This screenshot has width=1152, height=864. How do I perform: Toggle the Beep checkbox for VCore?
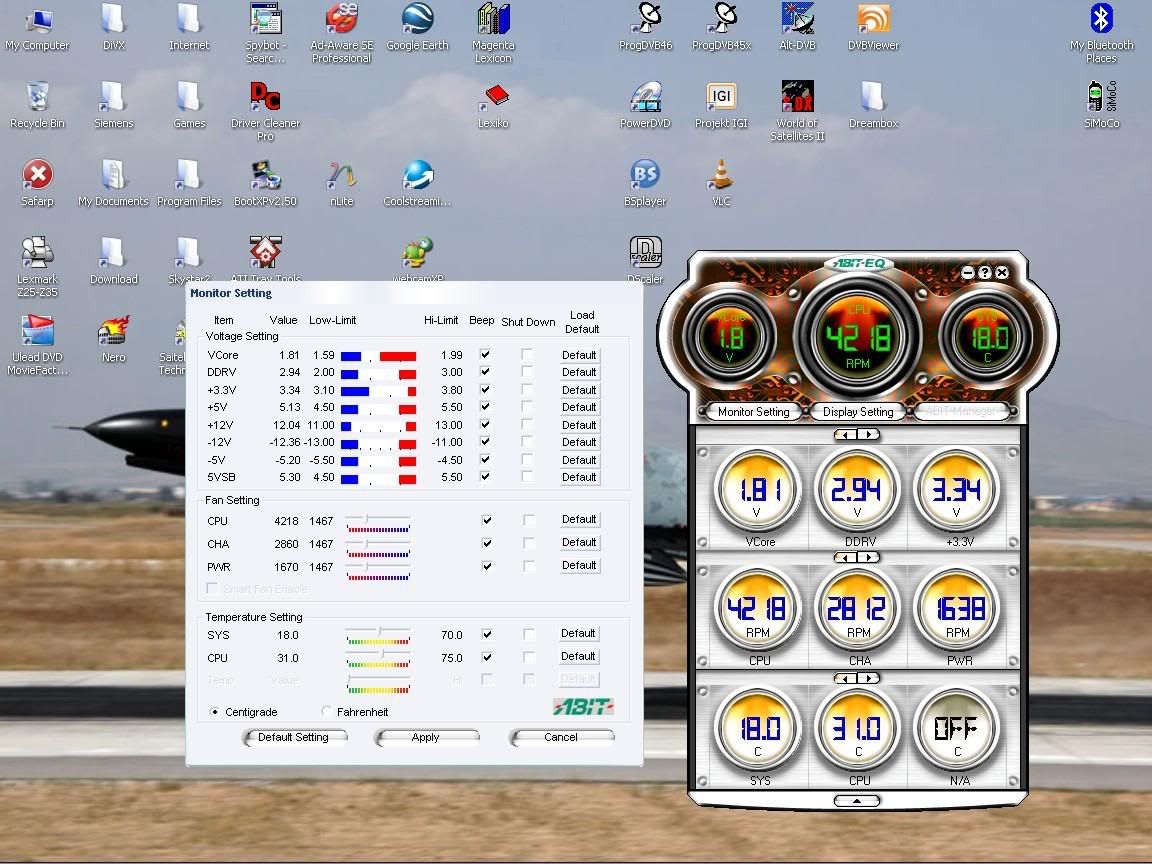click(486, 355)
